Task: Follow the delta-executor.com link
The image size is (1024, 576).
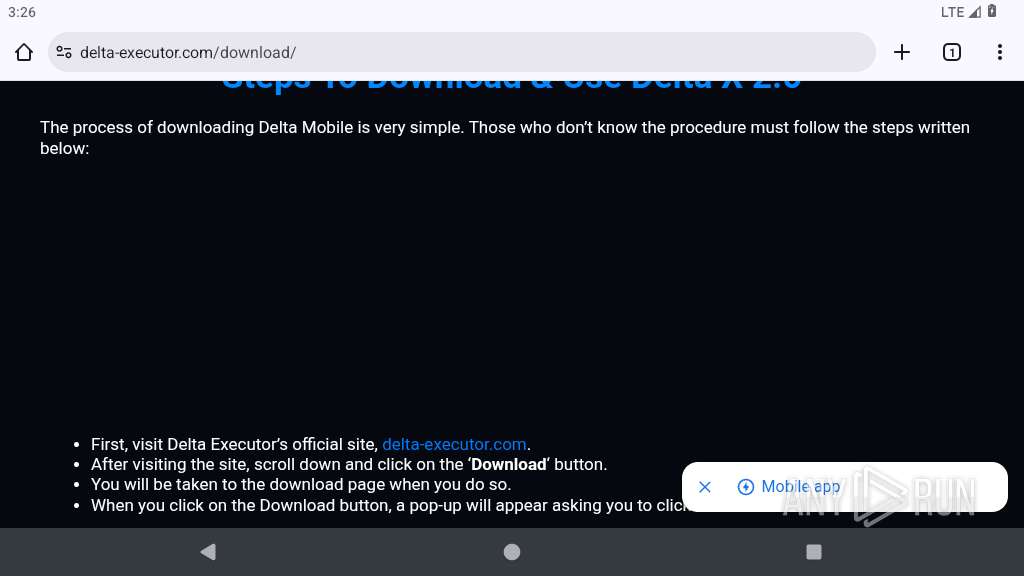Action: tap(454, 444)
